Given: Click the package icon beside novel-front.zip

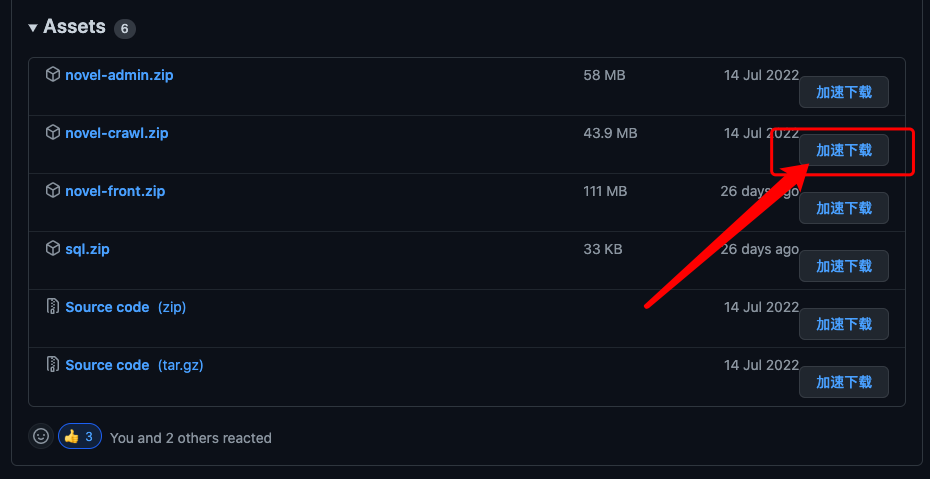Looking at the screenshot, I should tap(53, 191).
